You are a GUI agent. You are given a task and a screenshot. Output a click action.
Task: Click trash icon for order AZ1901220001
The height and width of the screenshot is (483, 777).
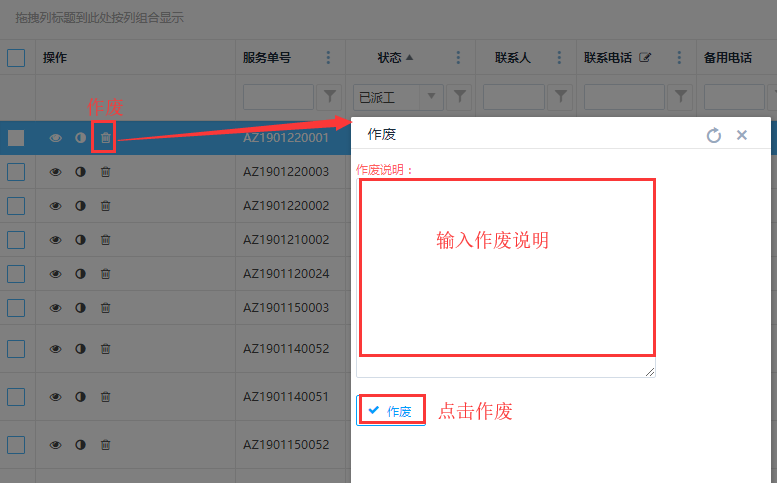coord(105,138)
